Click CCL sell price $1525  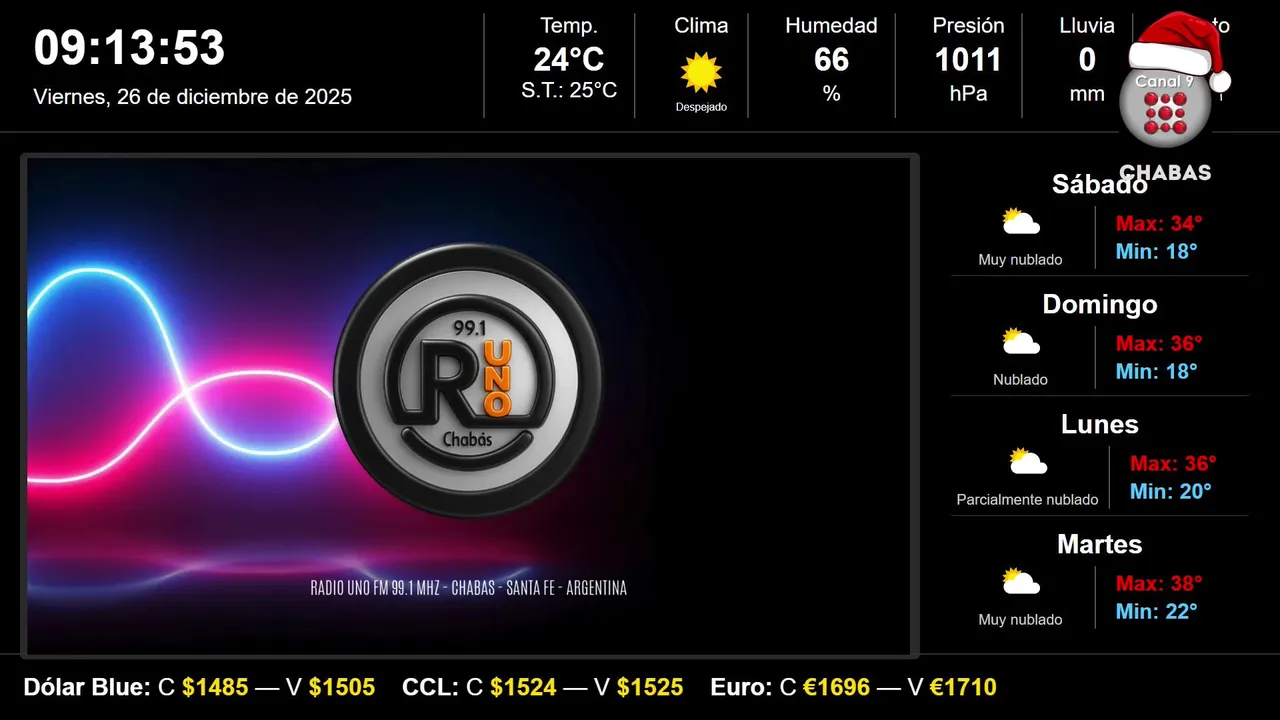click(x=650, y=687)
